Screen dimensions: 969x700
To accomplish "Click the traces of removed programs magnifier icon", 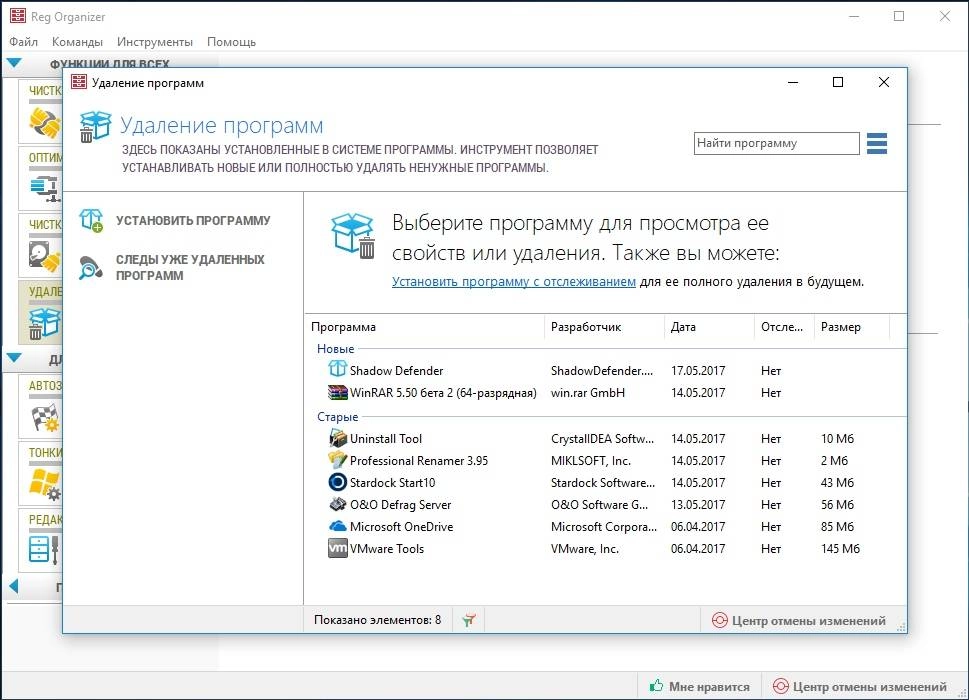I will click(x=91, y=268).
